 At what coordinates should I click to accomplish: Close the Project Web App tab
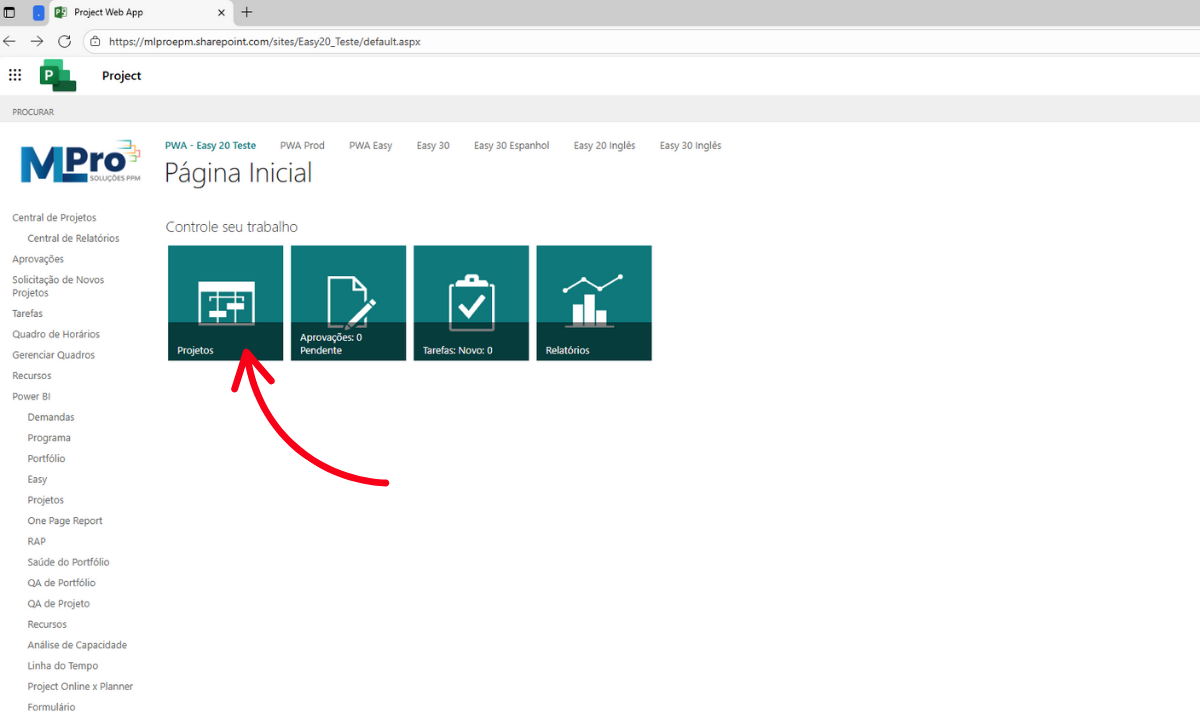(221, 13)
